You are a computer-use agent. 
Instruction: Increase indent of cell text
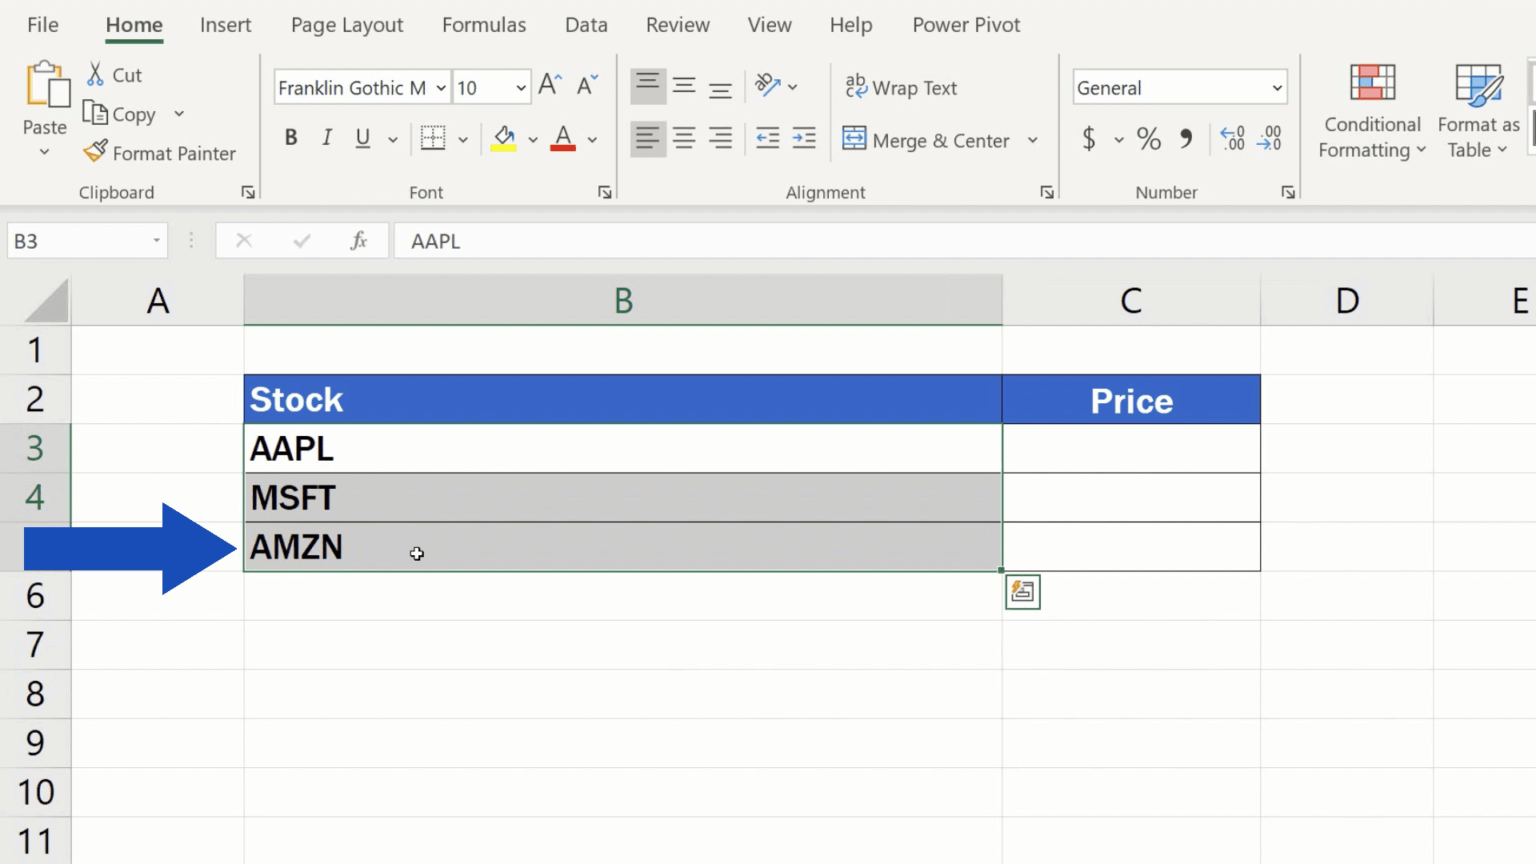point(804,138)
